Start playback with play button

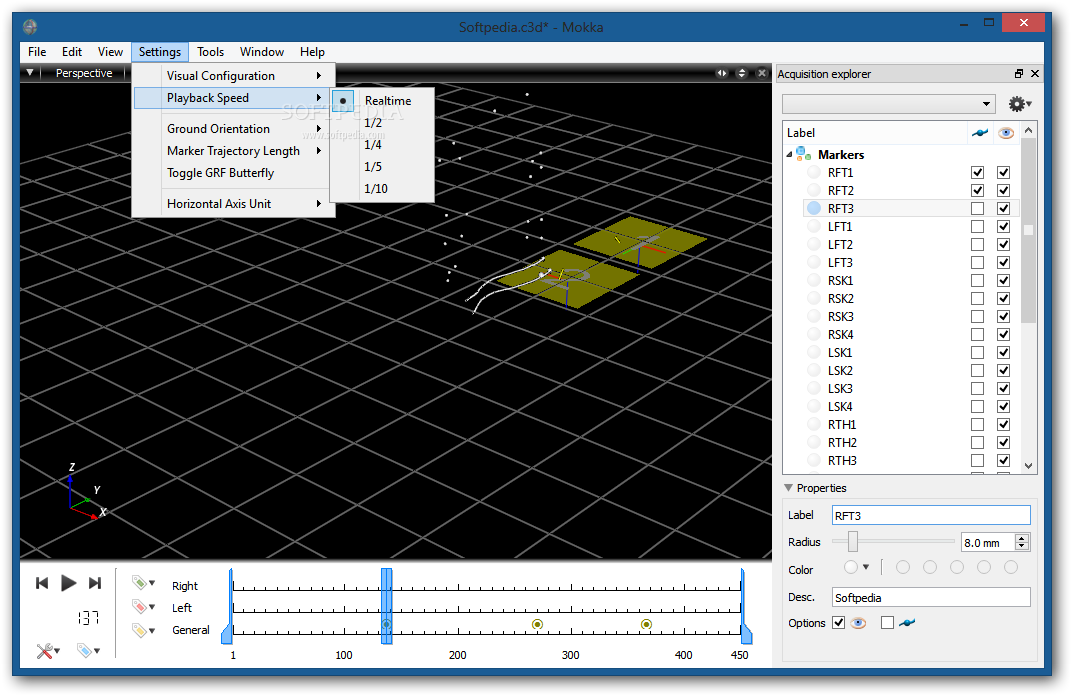point(68,583)
